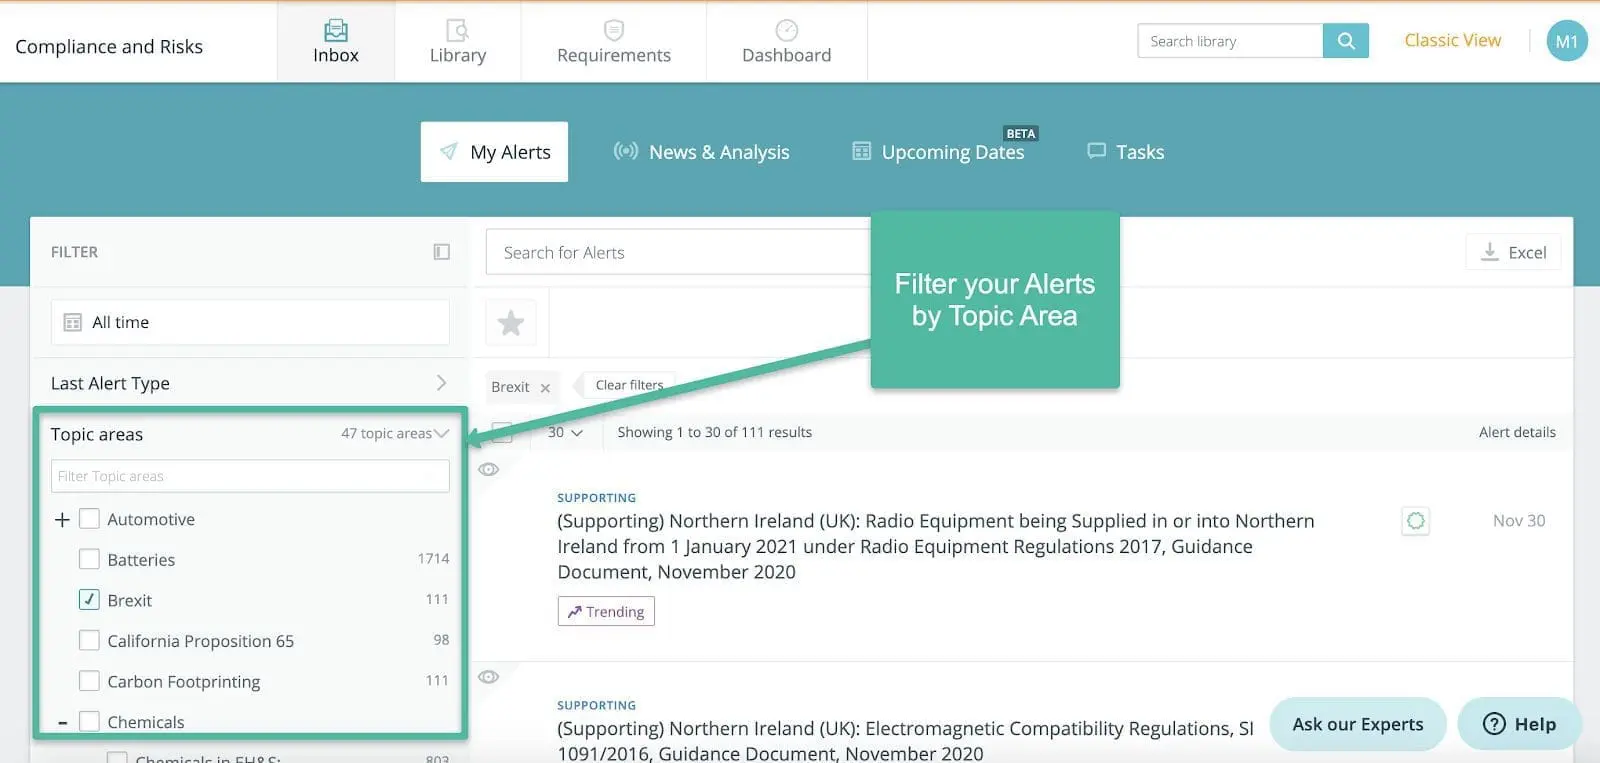This screenshot has width=1600, height=763.
Task: Open Upcoming Dates tab
Action: 938,152
